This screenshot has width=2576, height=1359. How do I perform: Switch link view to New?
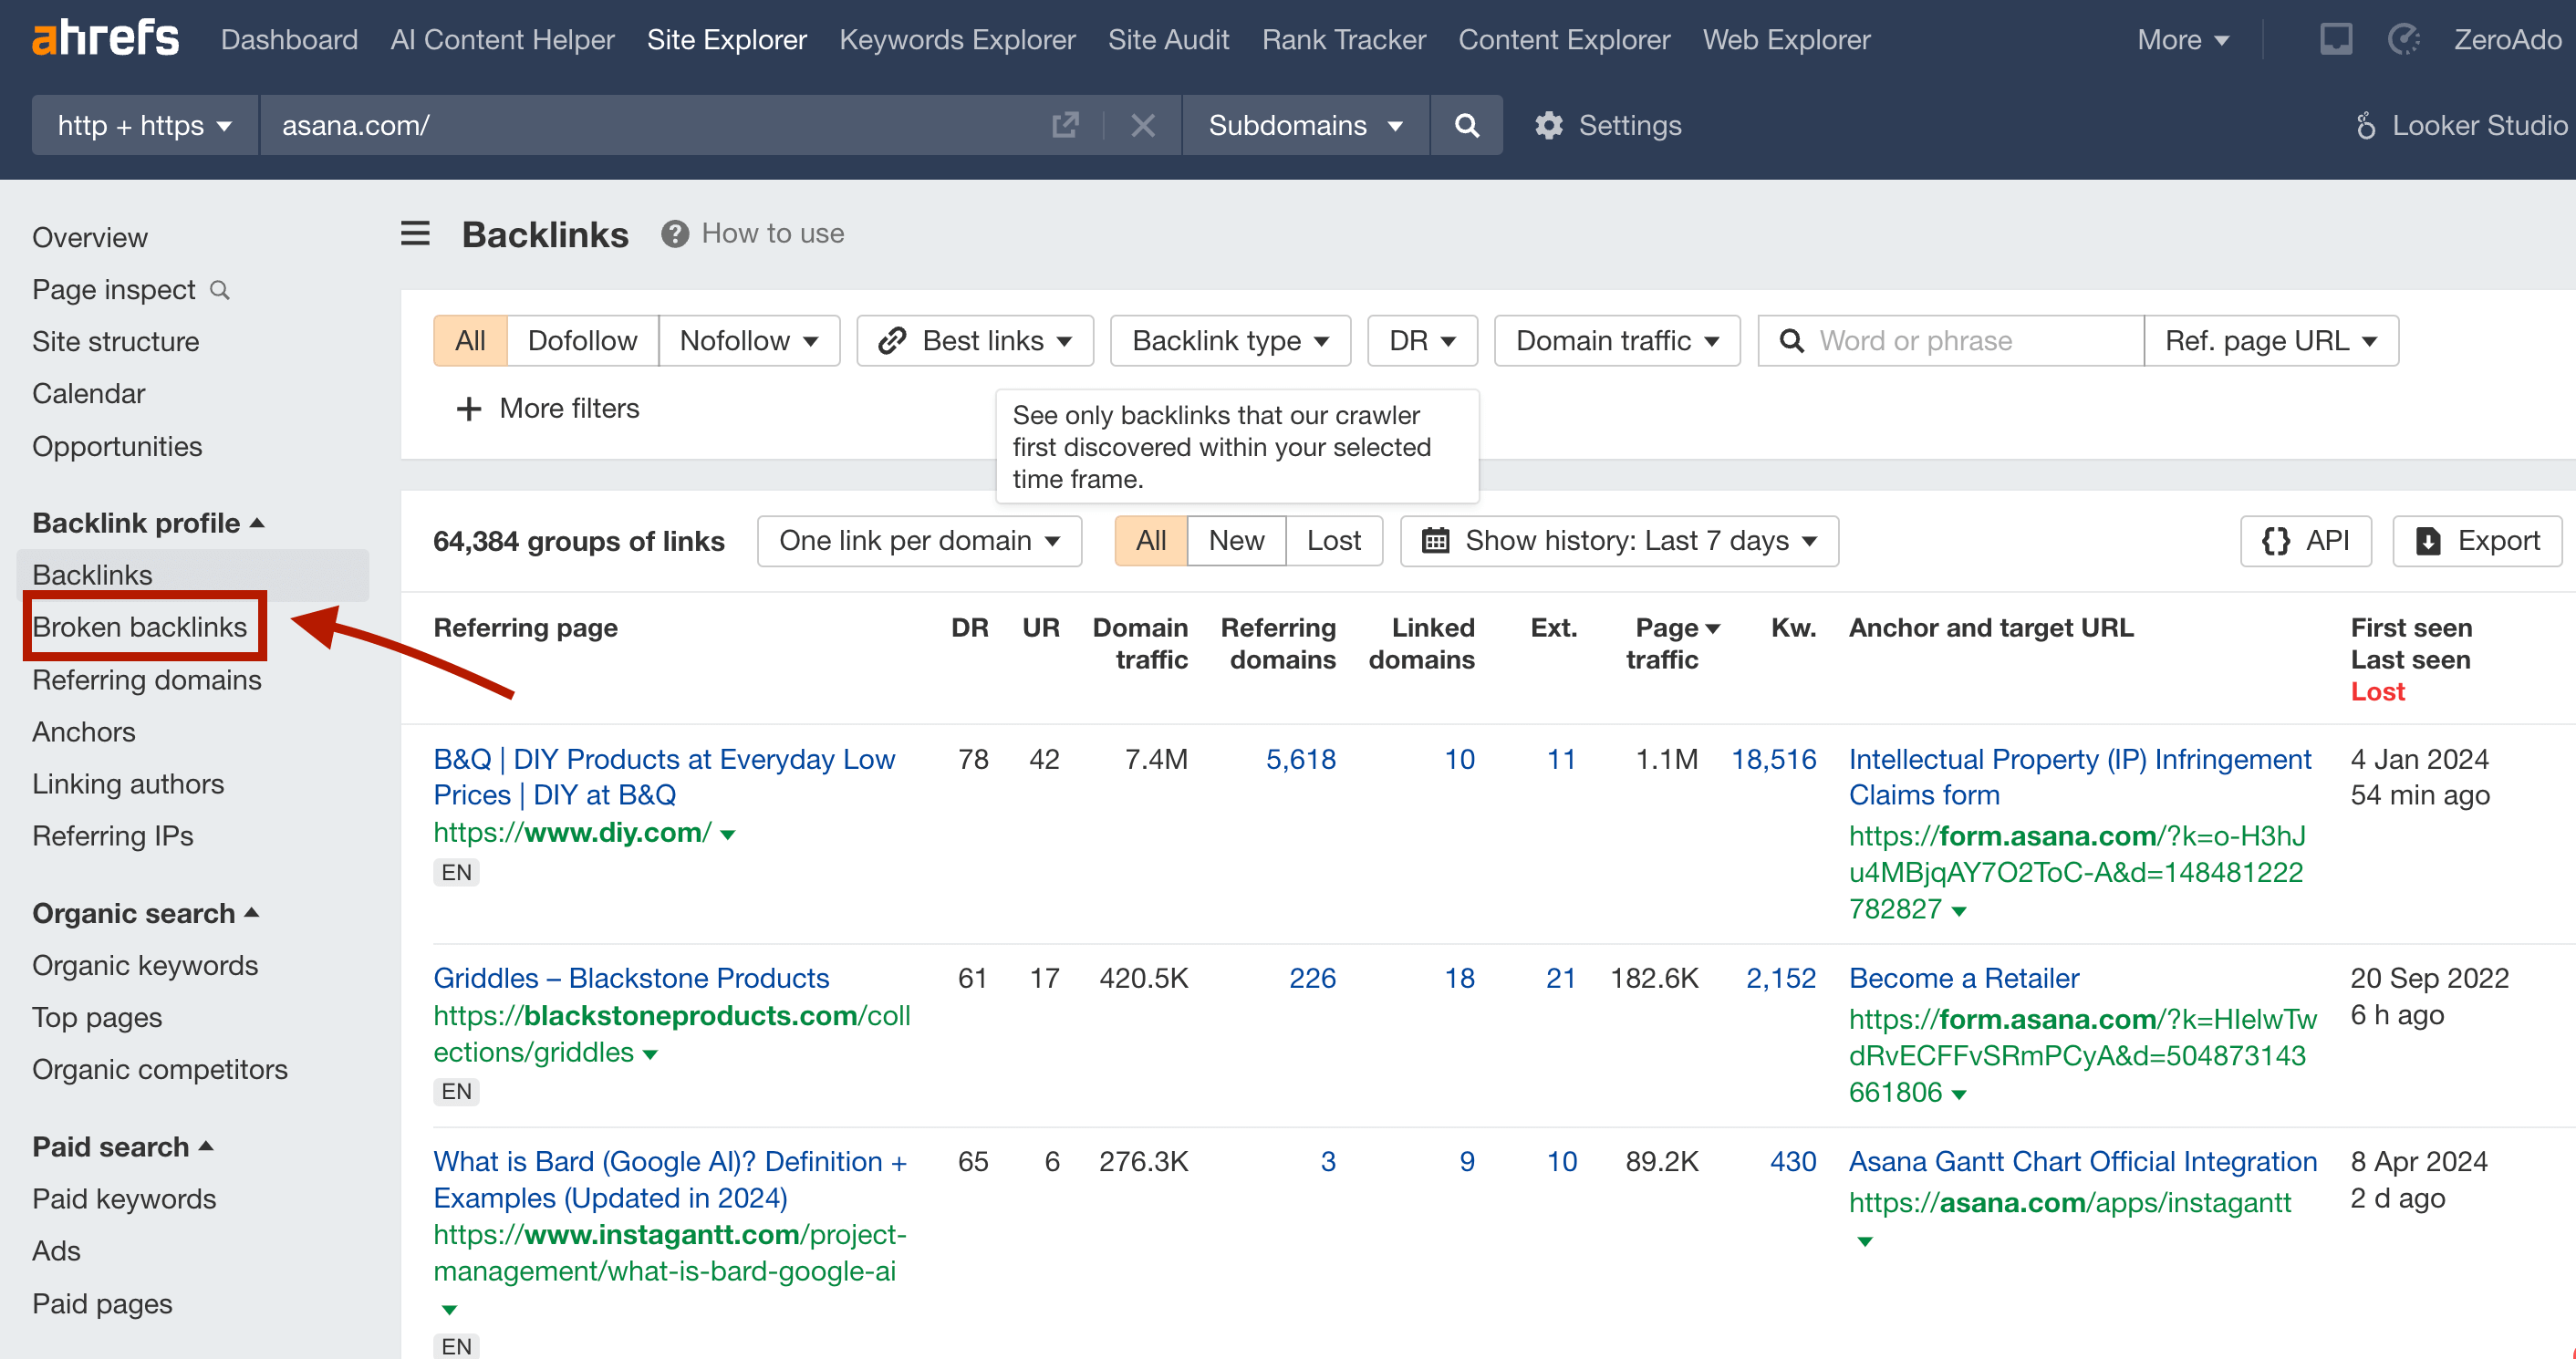point(1236,540)
